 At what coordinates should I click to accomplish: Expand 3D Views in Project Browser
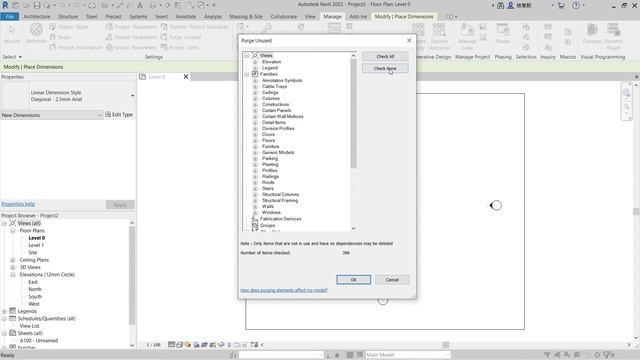[x=13, y=267]
